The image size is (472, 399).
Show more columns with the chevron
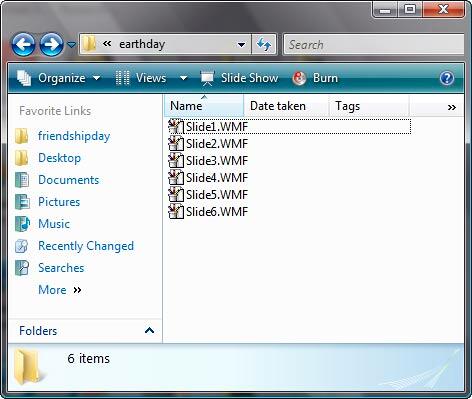click(452, 107)
